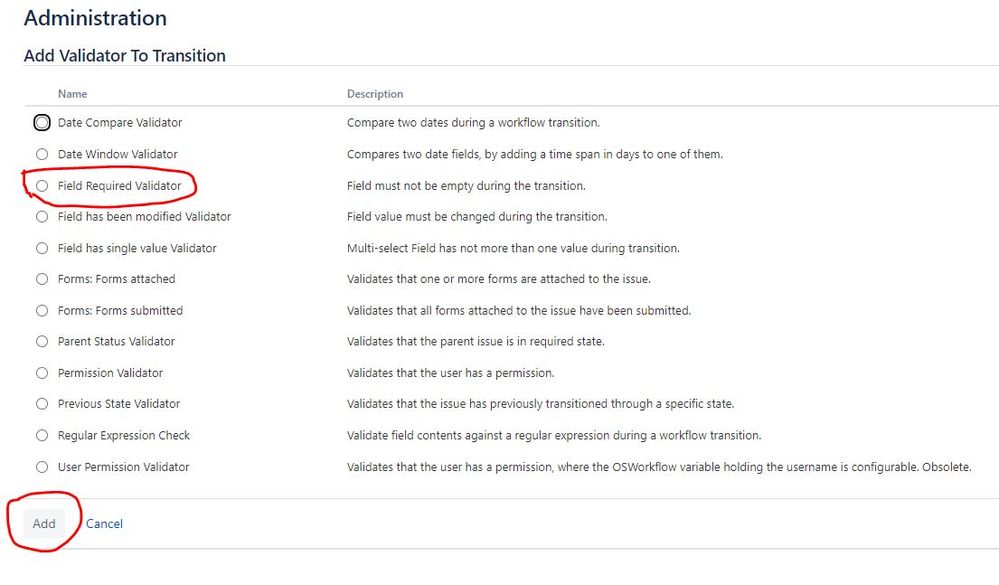
Task: Click the Date Window Validator label text
Action: [x=118, y=155]
